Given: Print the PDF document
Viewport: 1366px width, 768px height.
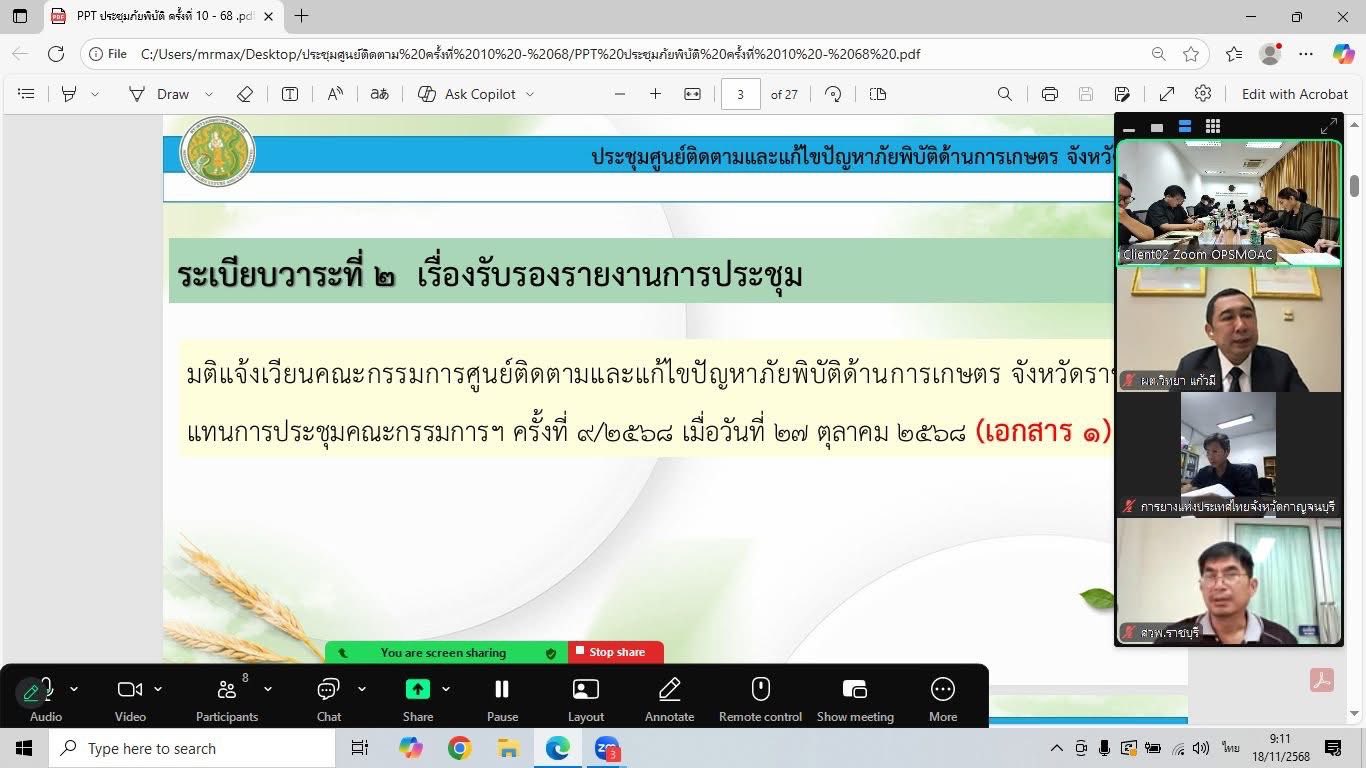Looking at the screenshot, I should [1049, 94].
